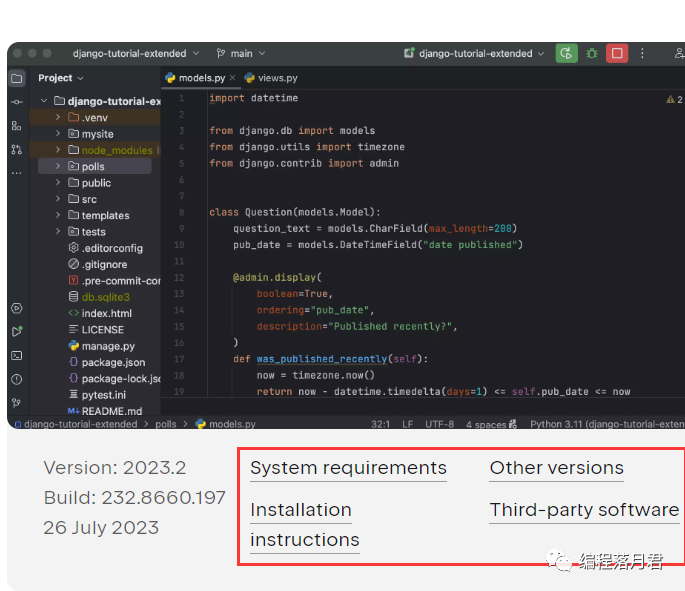Click the was_published_recently method name
Image resolution: width=685 pixels, height=591 pixels.
322,359
